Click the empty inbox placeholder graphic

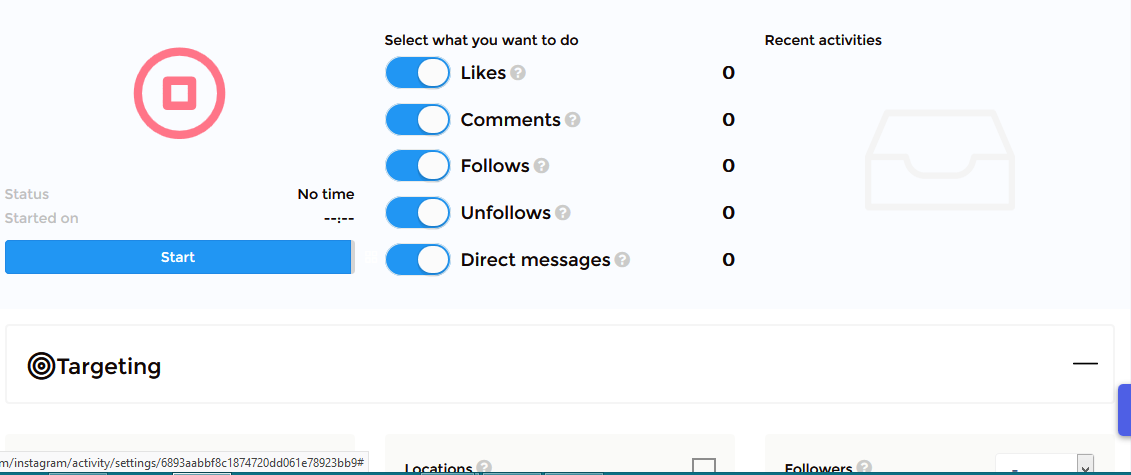coord(940,160)
